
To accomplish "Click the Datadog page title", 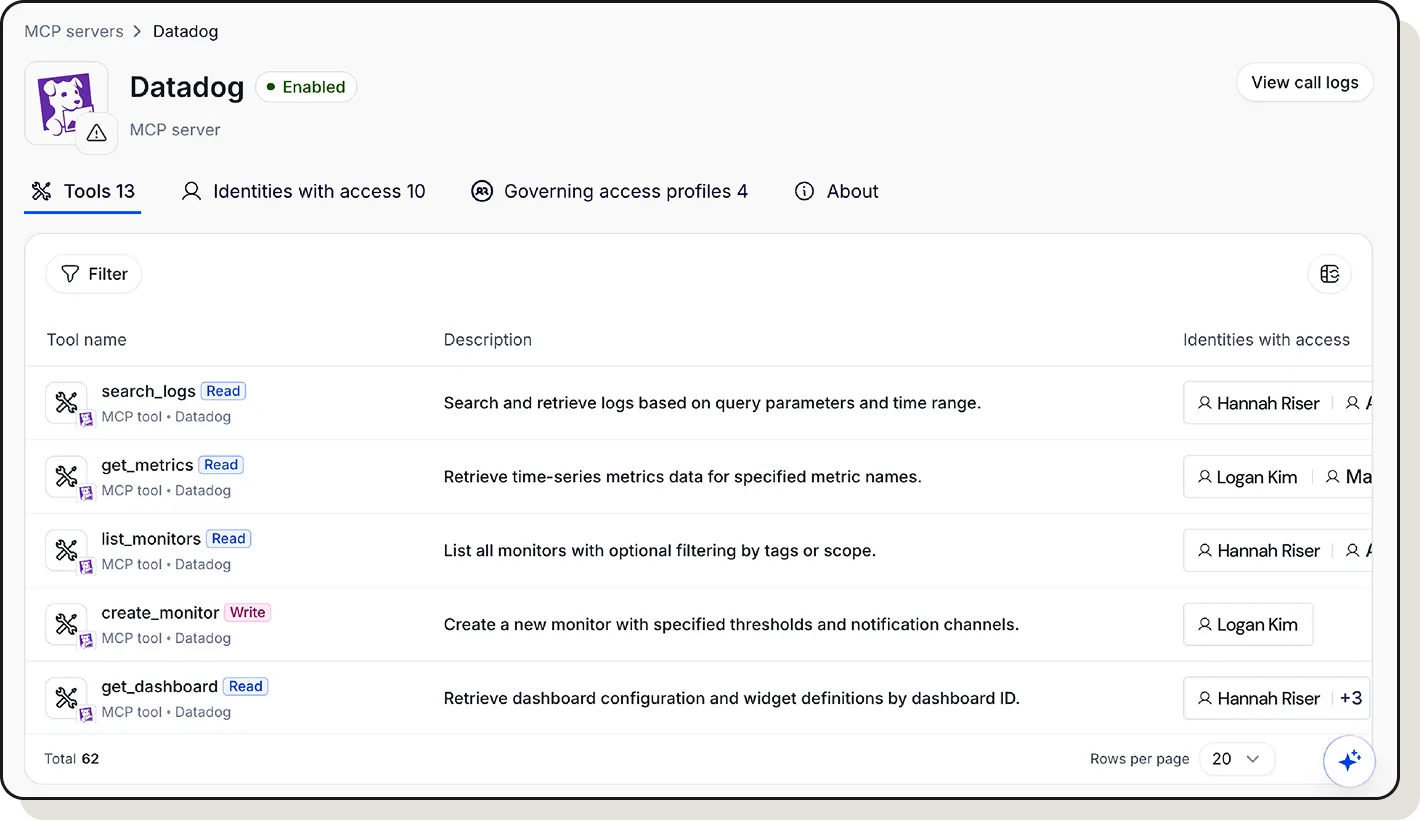I will [187, 87].
